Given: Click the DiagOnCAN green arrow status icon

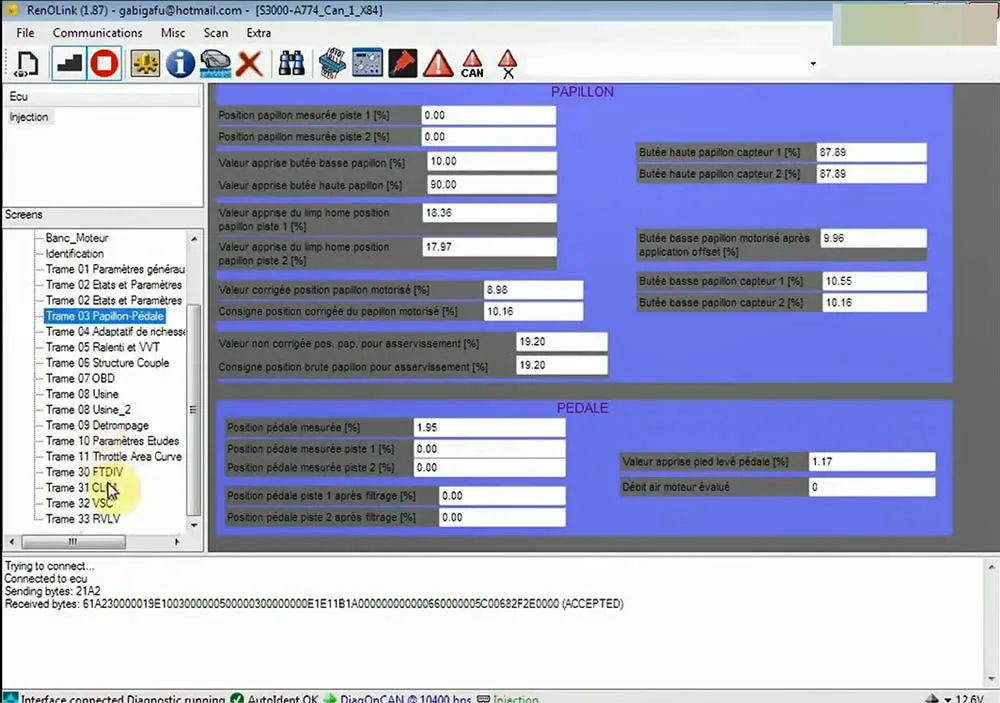Looking at the screenshot, I should (x=330, y=698).
